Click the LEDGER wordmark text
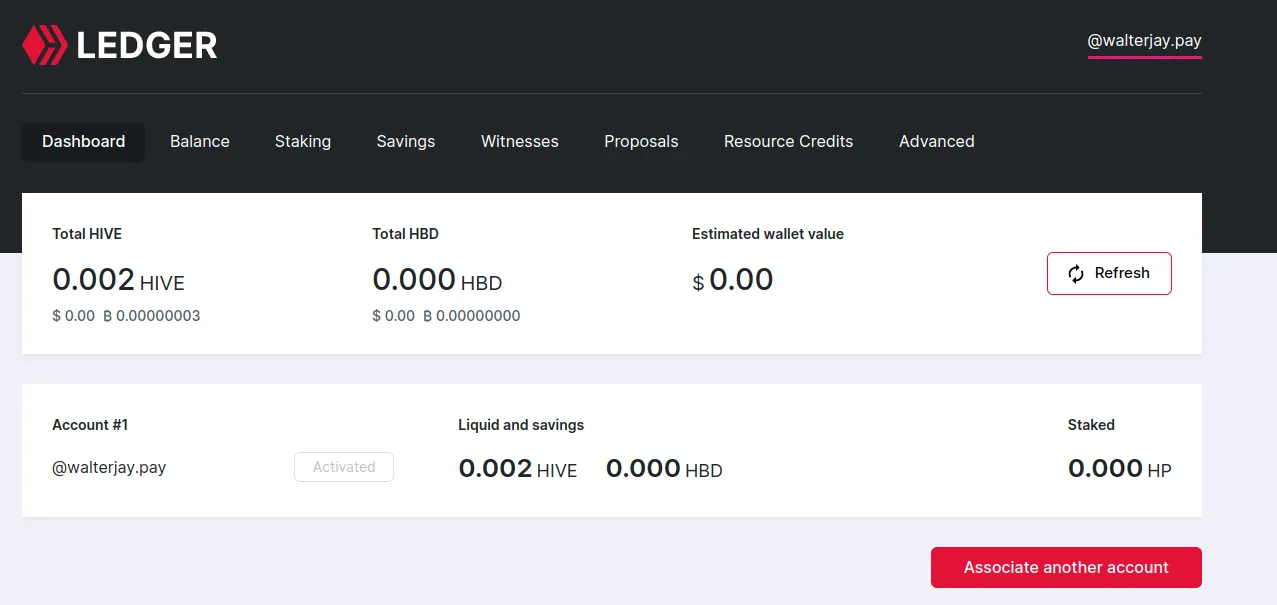Image resolution: width=1277 pixels, height=605 pixels. pyautogui.click(x=147, y=45)
